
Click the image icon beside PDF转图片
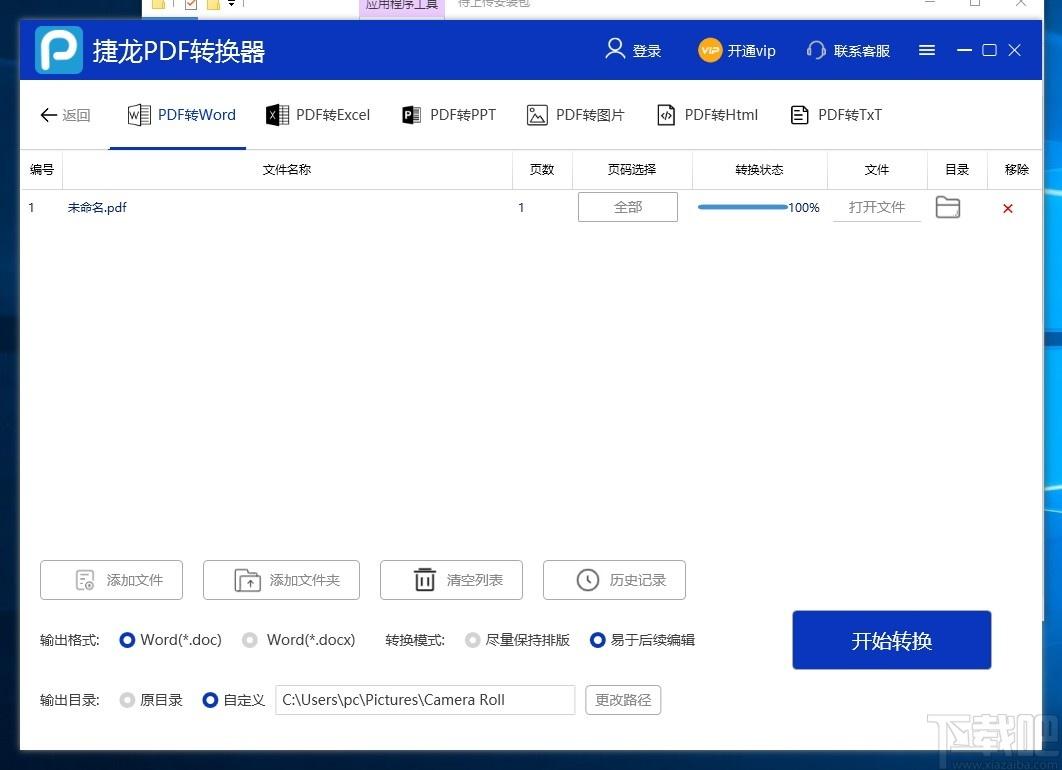click(x=537, y=115)
